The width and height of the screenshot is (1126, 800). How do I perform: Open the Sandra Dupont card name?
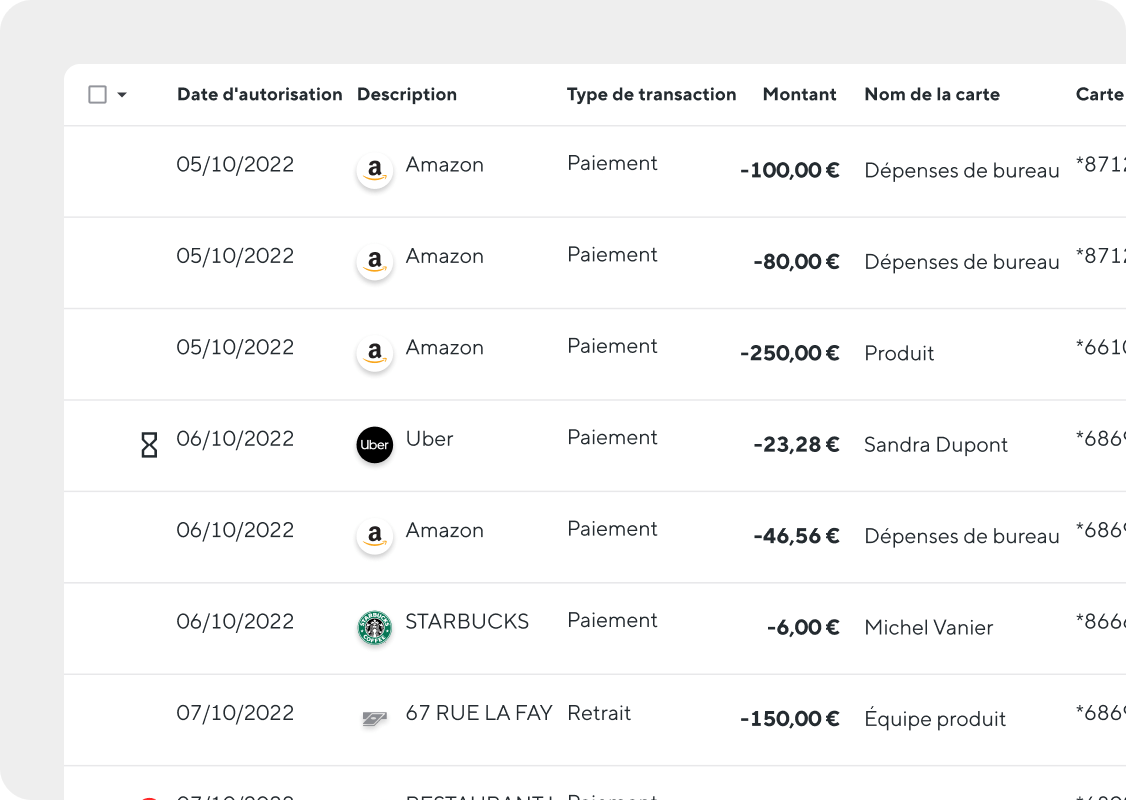[936, 445]
